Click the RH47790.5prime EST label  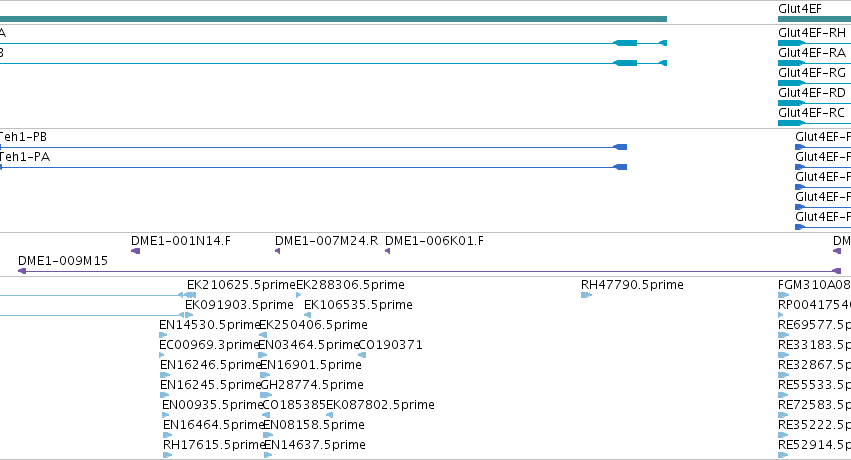632,285
